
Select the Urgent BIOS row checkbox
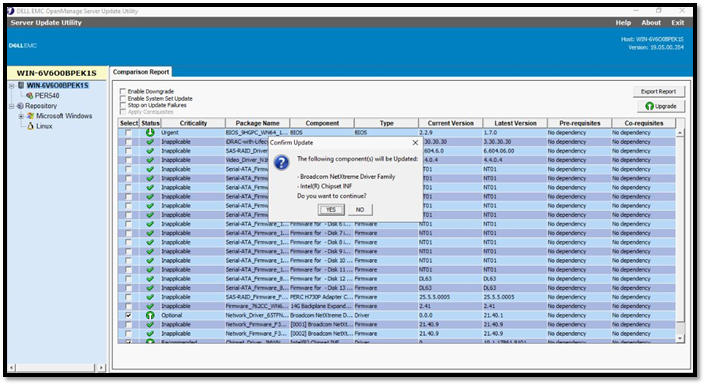[x=129, y=132]
